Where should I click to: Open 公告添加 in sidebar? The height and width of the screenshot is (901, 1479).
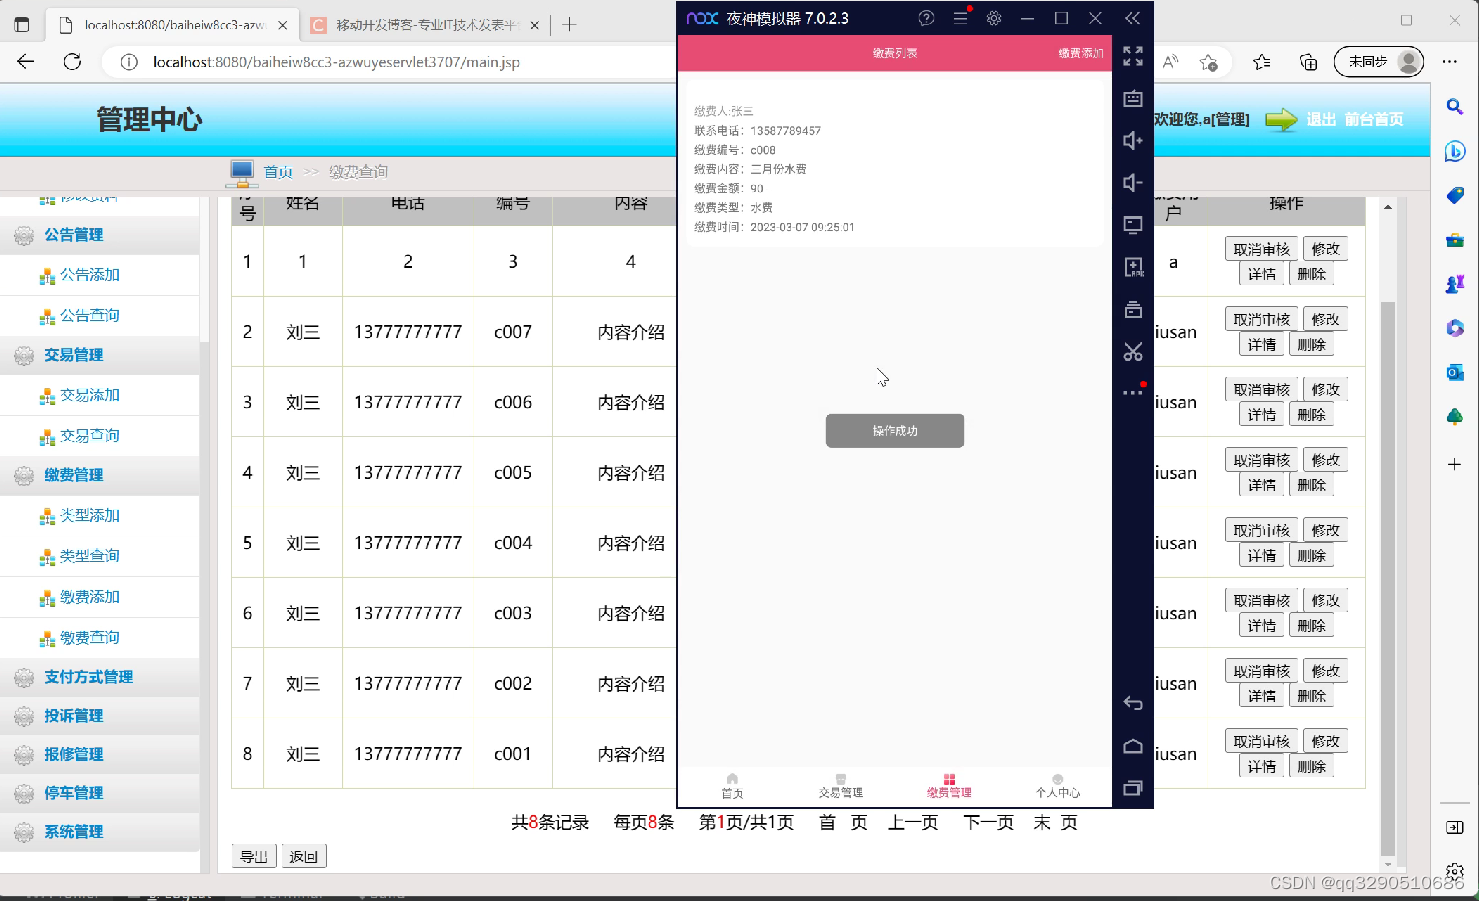pyautogui.click(x=89, y=275)
